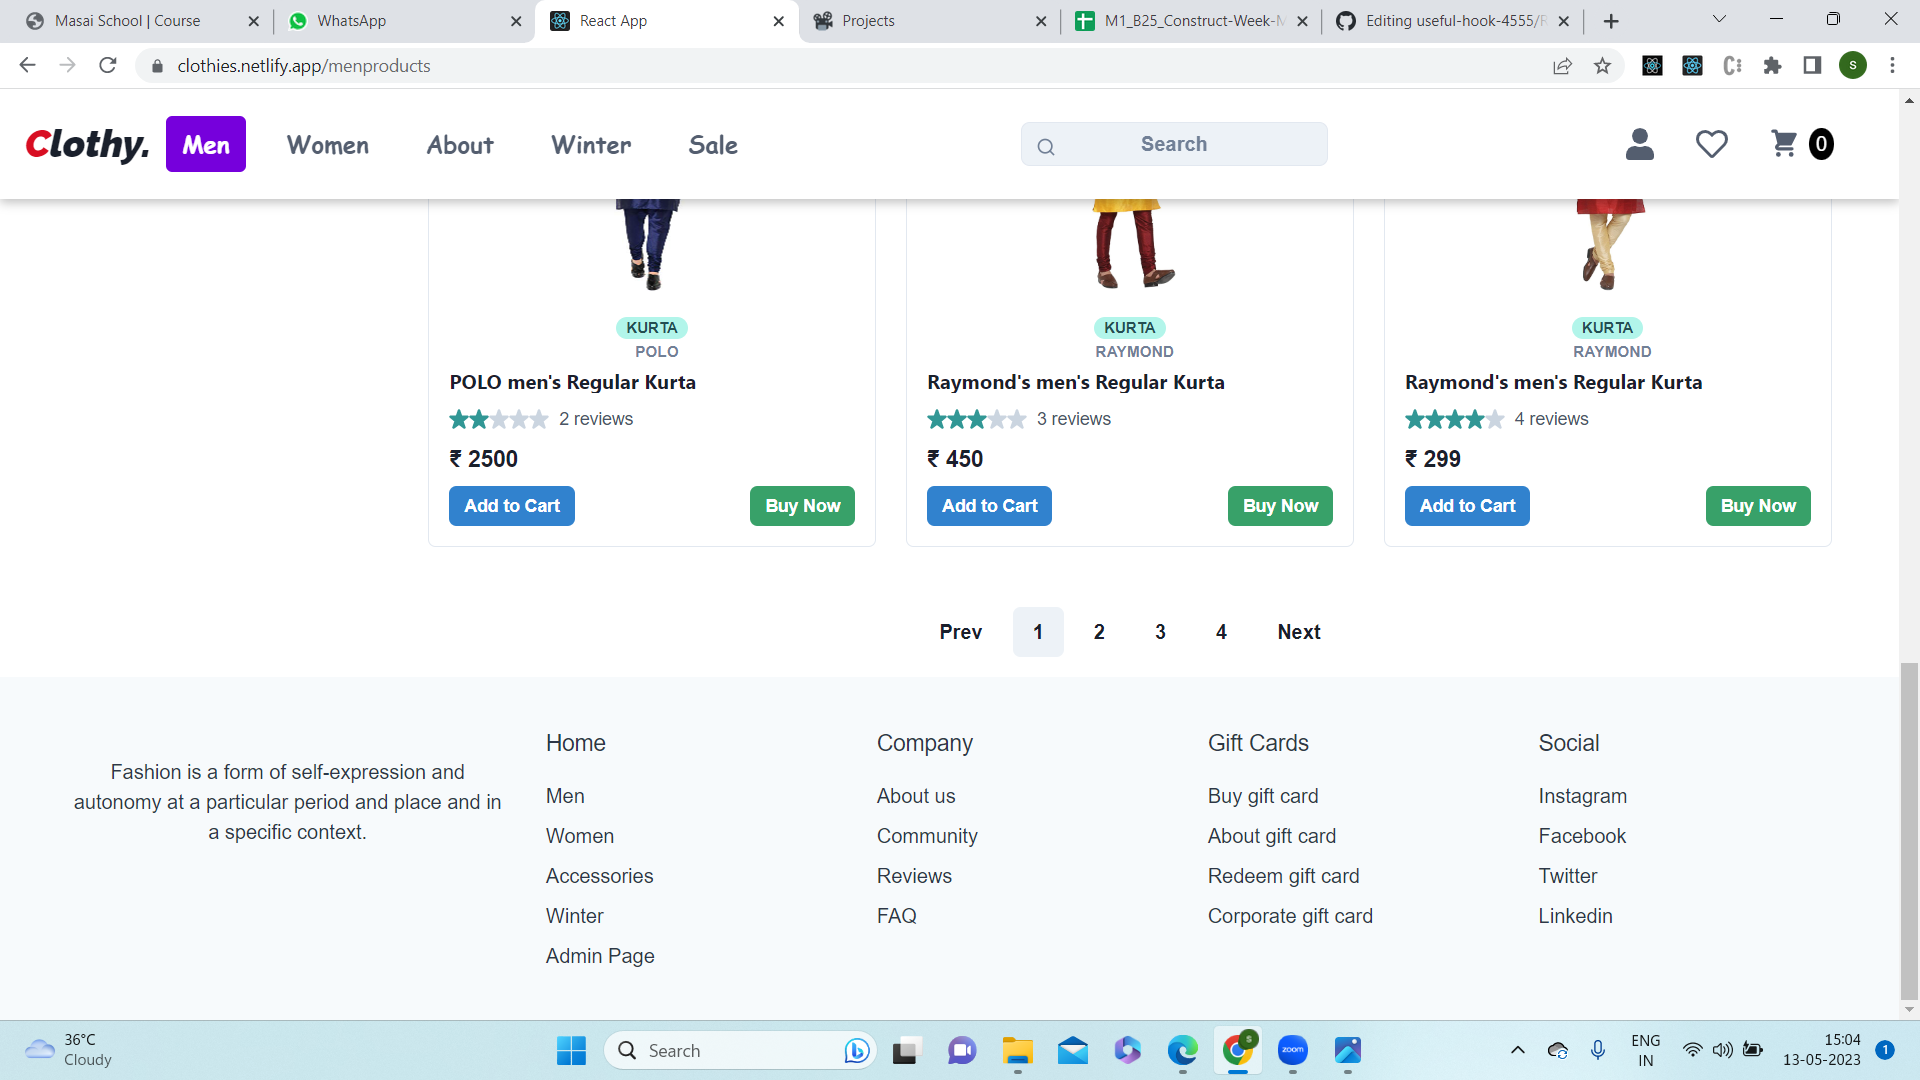Switch to the WhatsApp tab
Image resolution: width=1920 pixels, height=1080 pixels.
pos(390,20)
